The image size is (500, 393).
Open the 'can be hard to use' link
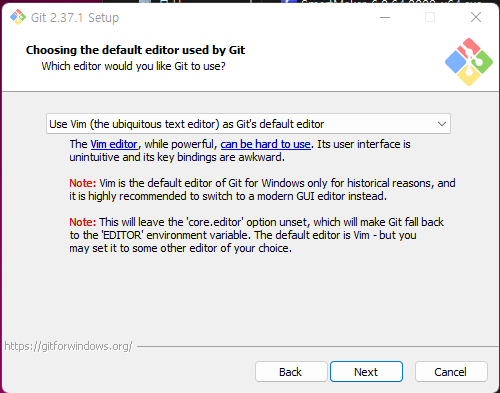[265, 144]
